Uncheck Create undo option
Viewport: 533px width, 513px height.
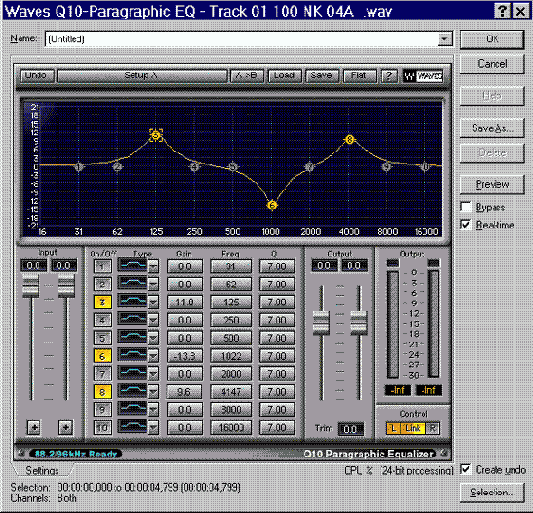pos(466,469)
